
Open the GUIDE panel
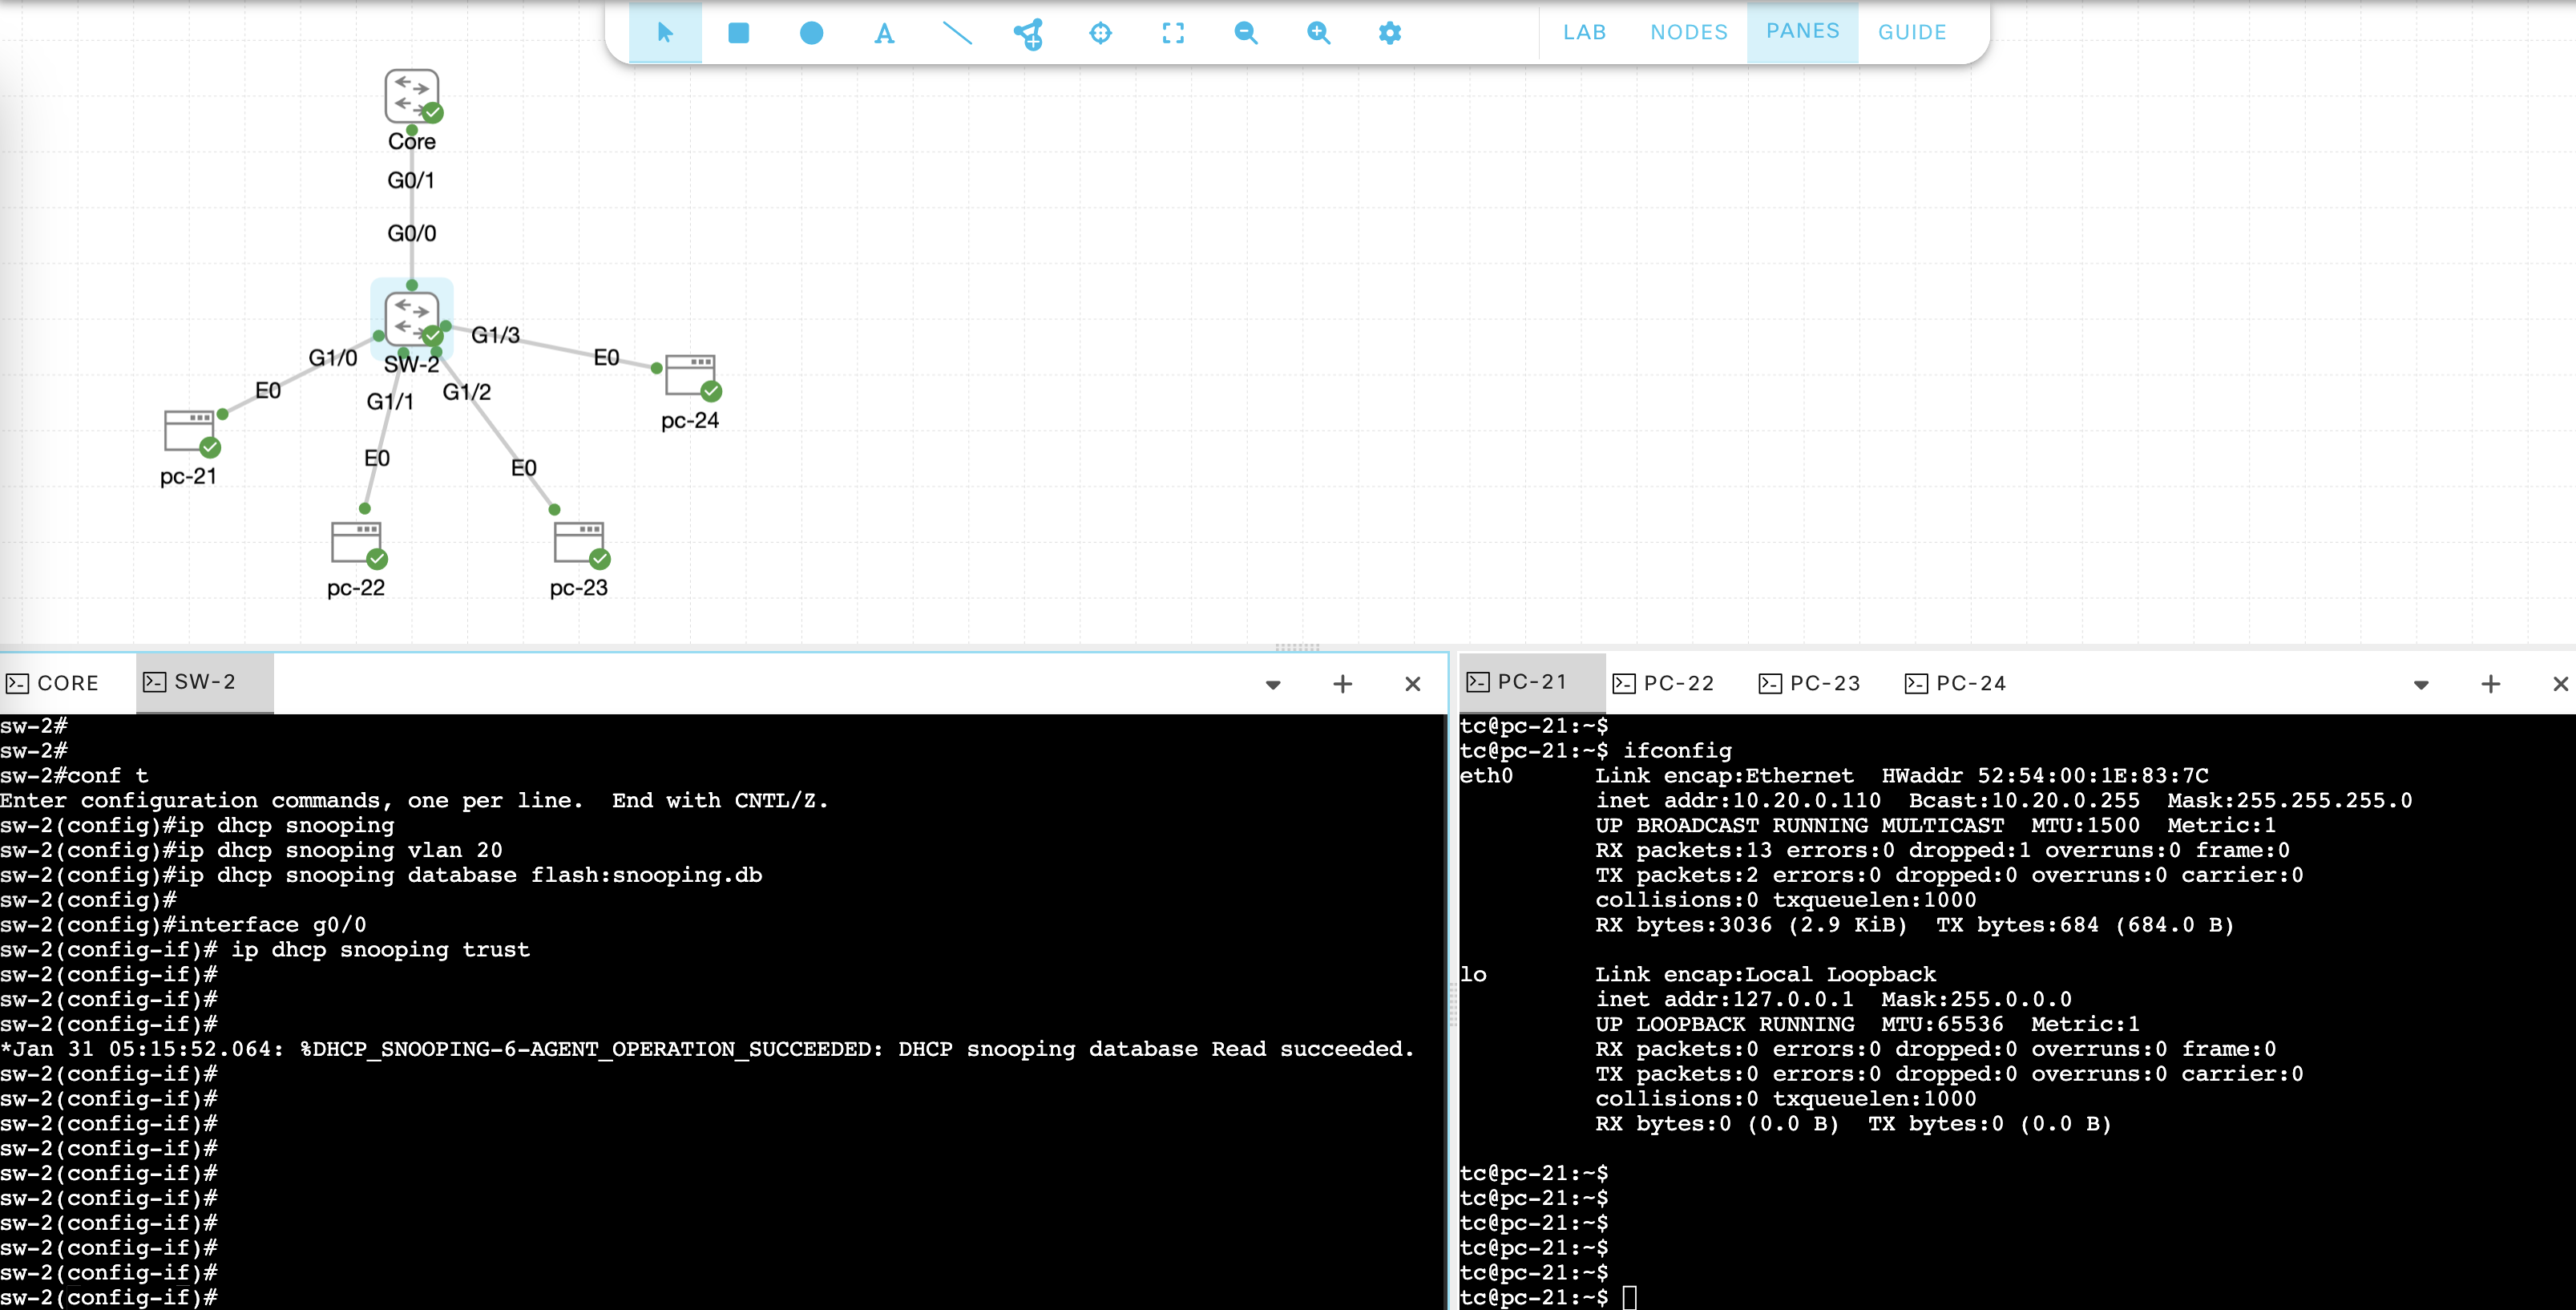point(1911,32)
